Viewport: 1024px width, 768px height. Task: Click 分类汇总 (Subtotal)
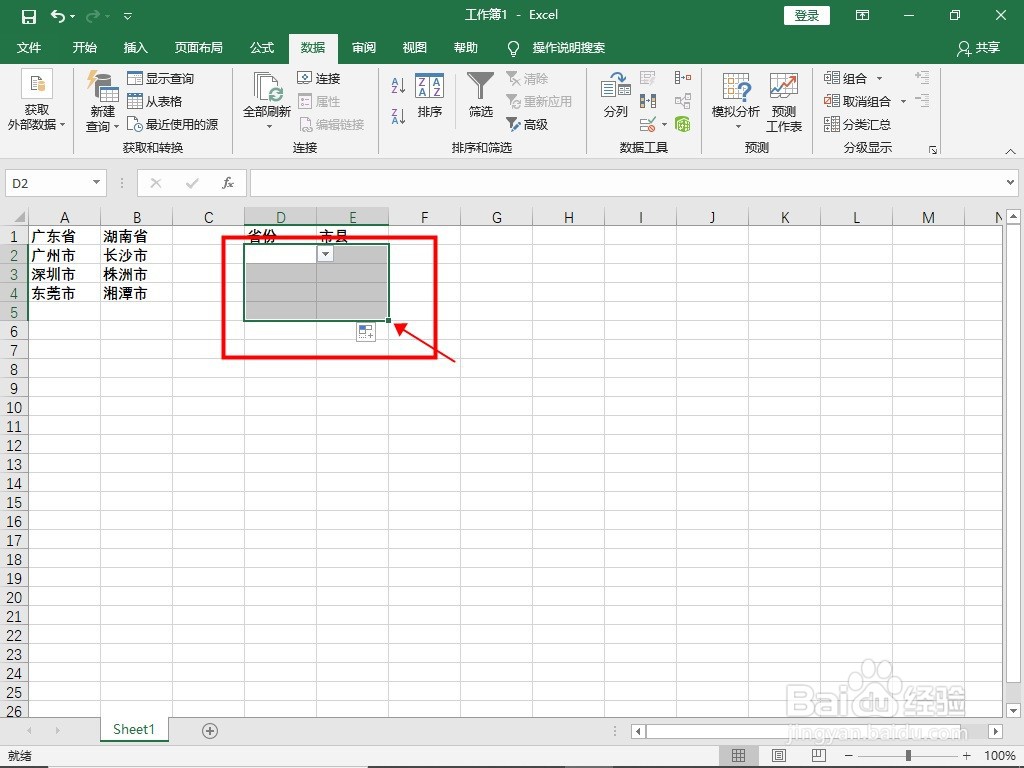[857, 124]
